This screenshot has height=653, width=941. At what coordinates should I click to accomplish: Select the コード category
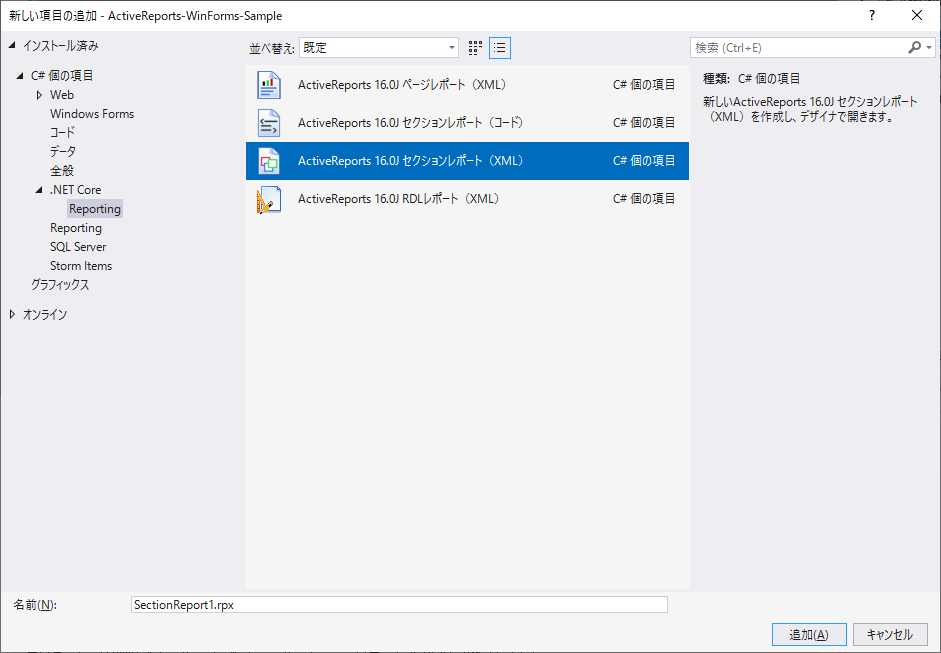pos(62,133)
